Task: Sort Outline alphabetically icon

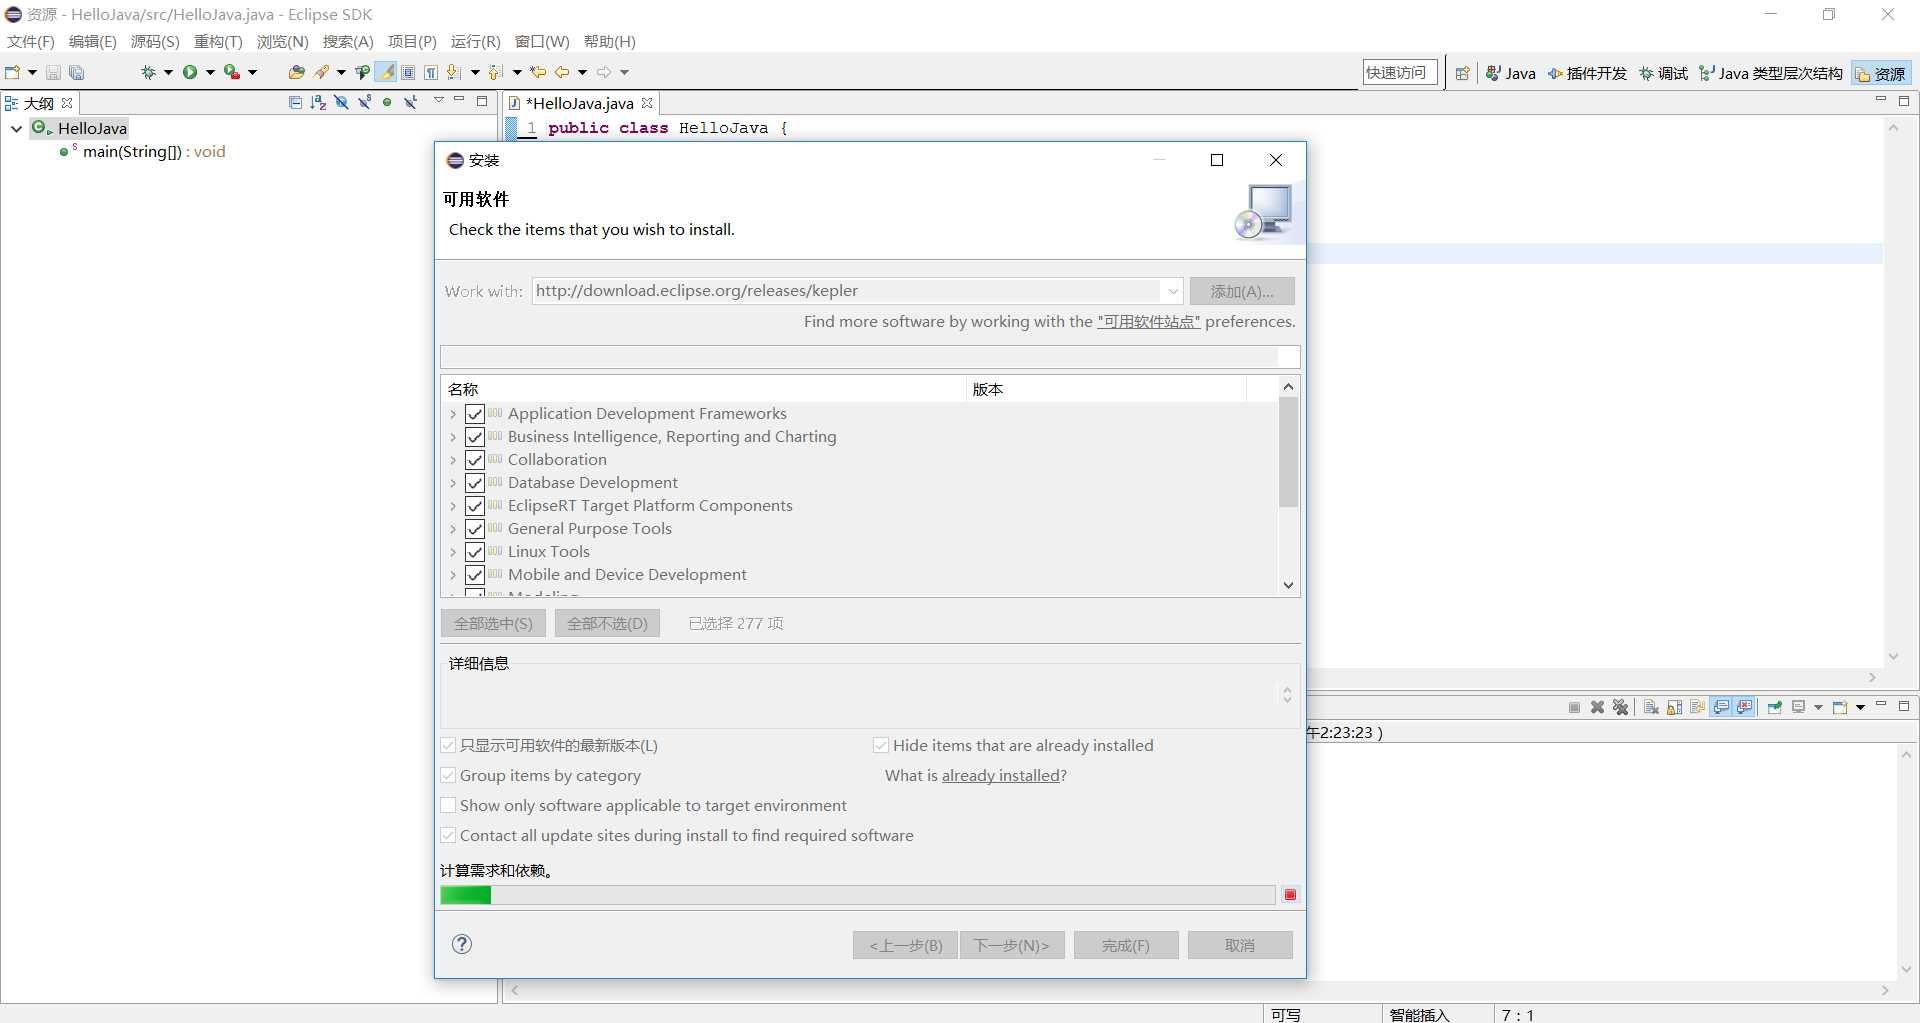Action: 318,102
